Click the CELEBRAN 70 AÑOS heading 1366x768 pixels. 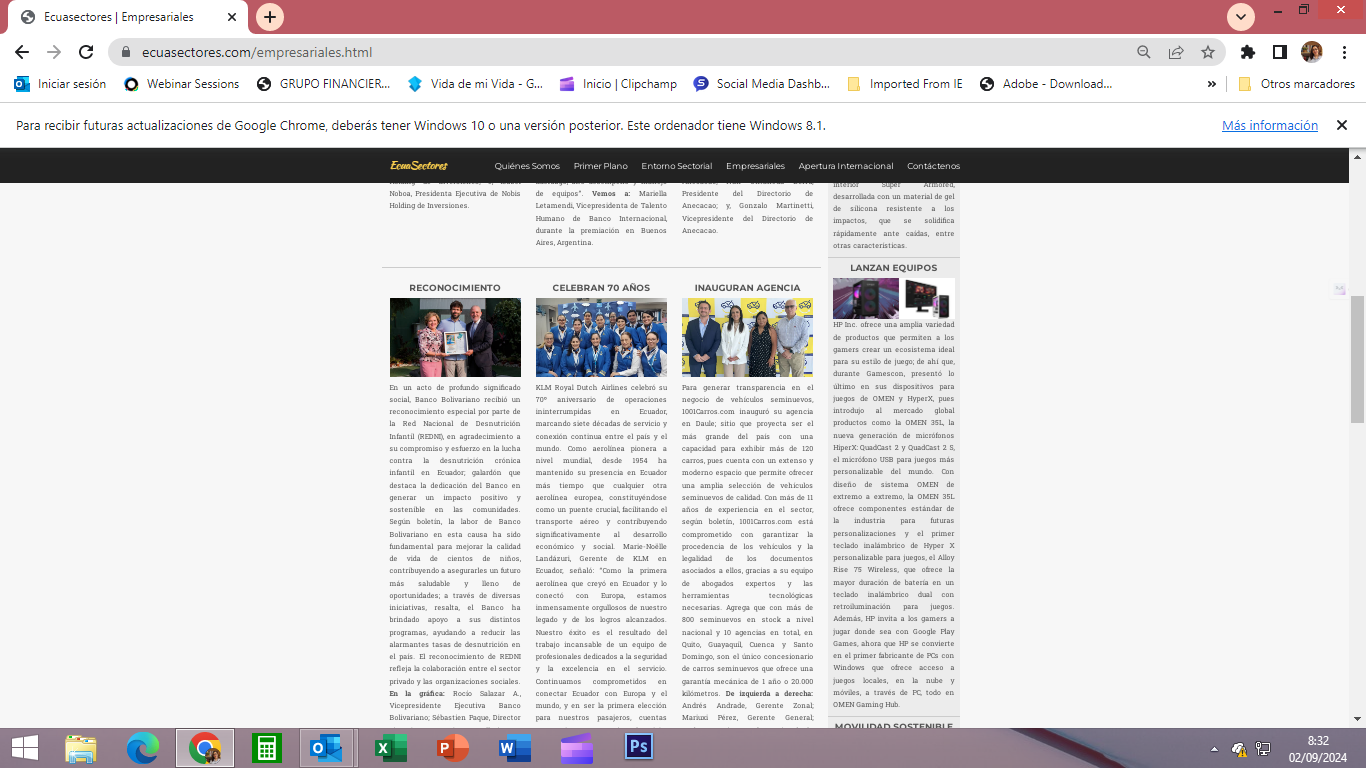tap(601, 288)
